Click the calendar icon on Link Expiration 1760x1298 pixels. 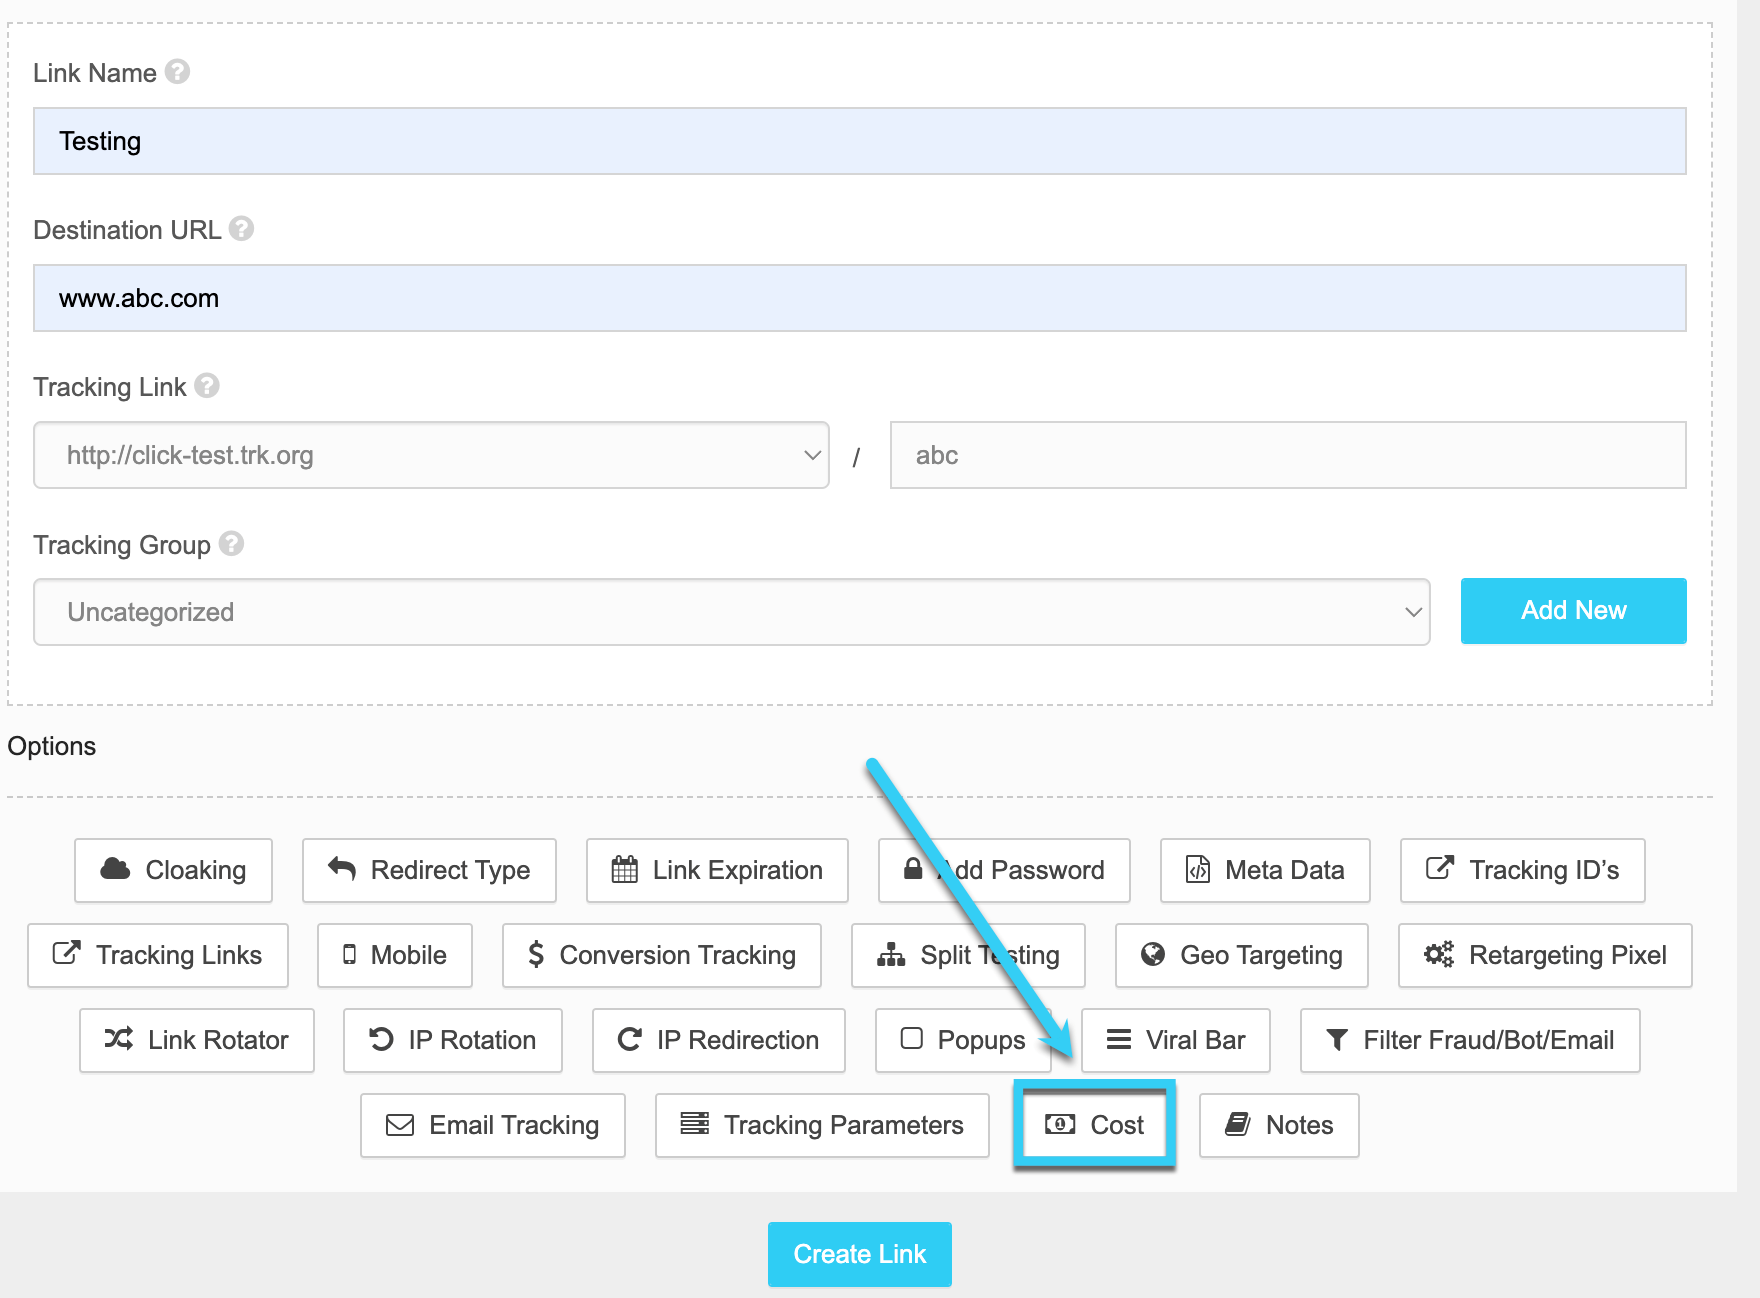point(624,869)
